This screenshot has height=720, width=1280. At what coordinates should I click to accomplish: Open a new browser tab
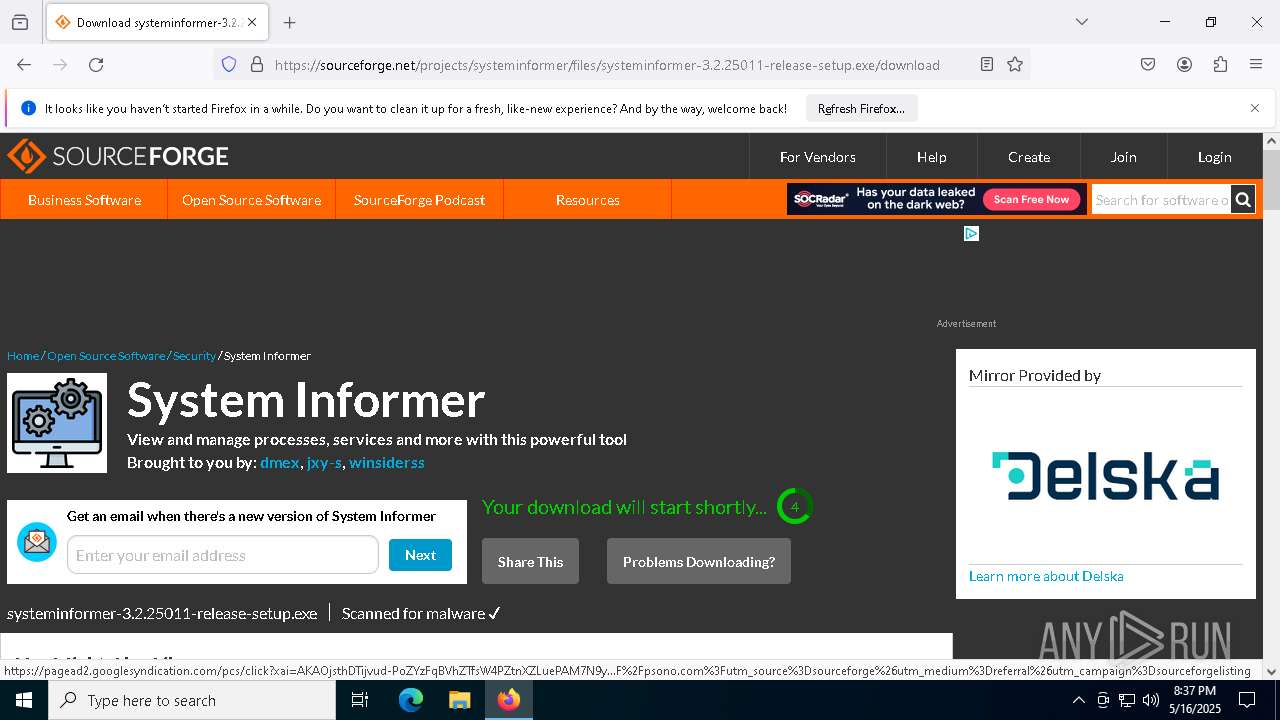point(290,22)
